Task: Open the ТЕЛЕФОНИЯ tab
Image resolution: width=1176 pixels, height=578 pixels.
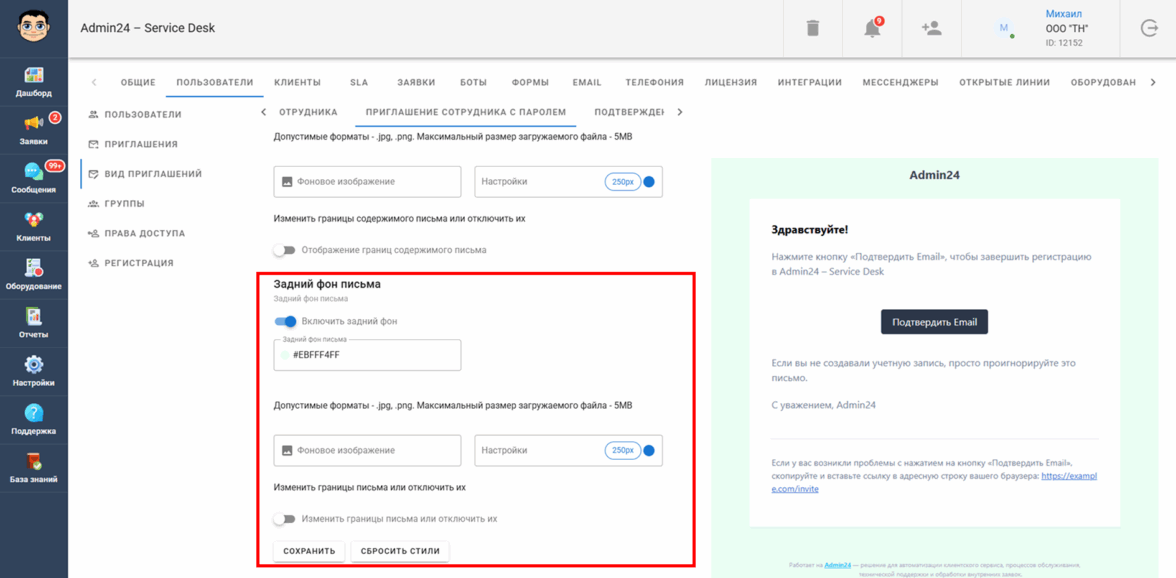Action: point(654,82)
